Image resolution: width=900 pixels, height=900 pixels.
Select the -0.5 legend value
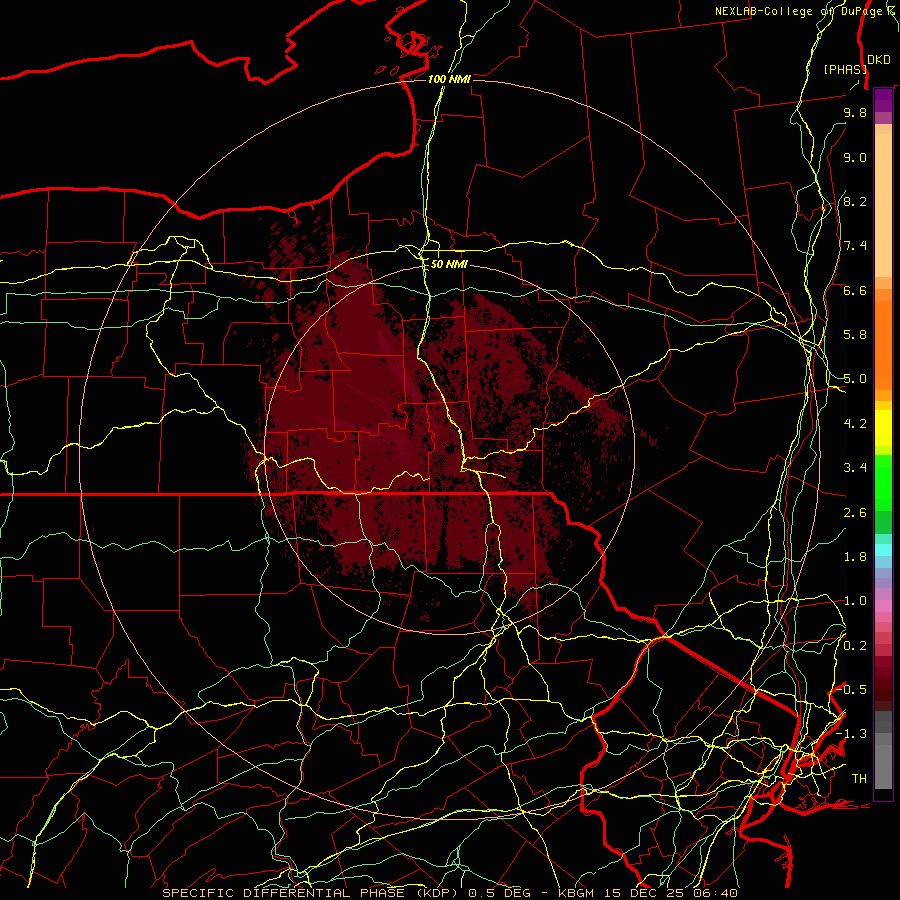(852, 690)
